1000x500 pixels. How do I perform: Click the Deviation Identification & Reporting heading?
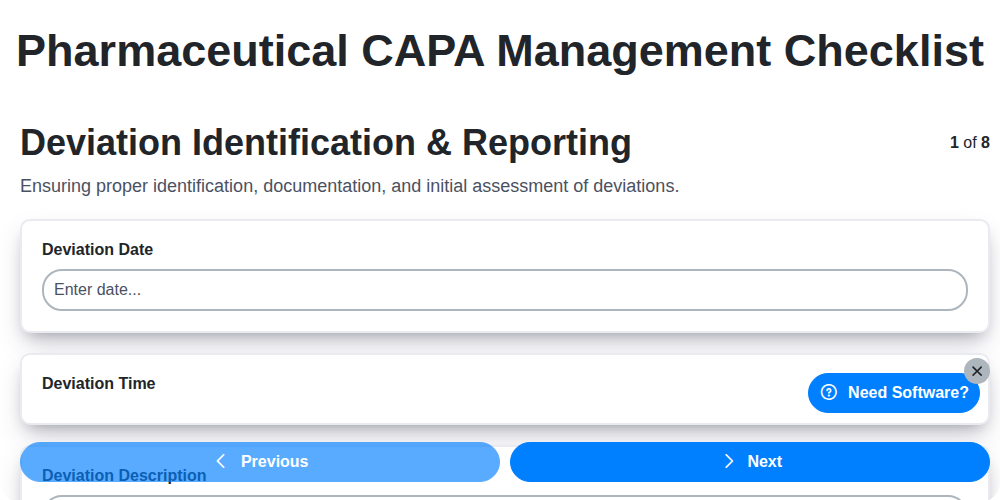coord(326,142)
